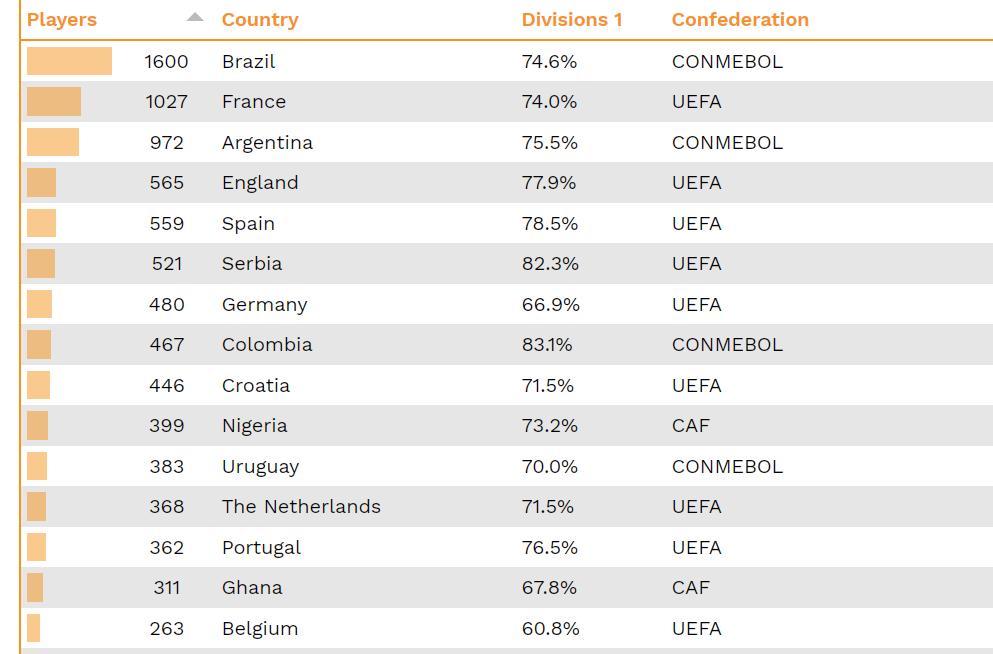Click the Divisions 1 column header
The width and height of the screenshot is (993, 654).
(x=572, y=20)
